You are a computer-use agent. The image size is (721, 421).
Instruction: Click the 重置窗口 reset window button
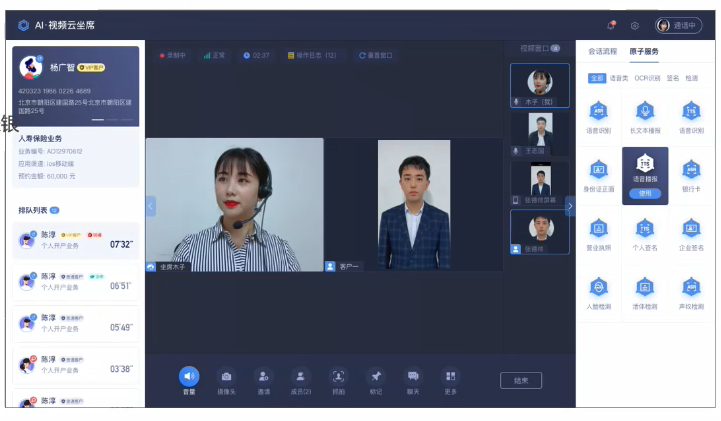(x=376, y=55)
